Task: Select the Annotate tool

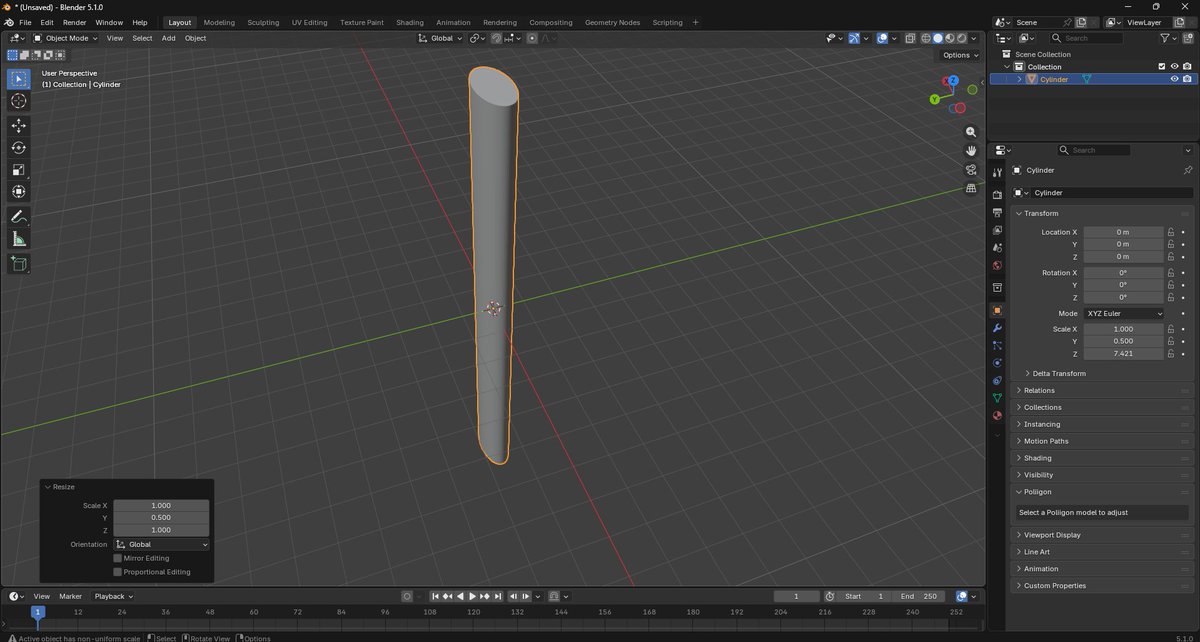Action: (19, 216)
